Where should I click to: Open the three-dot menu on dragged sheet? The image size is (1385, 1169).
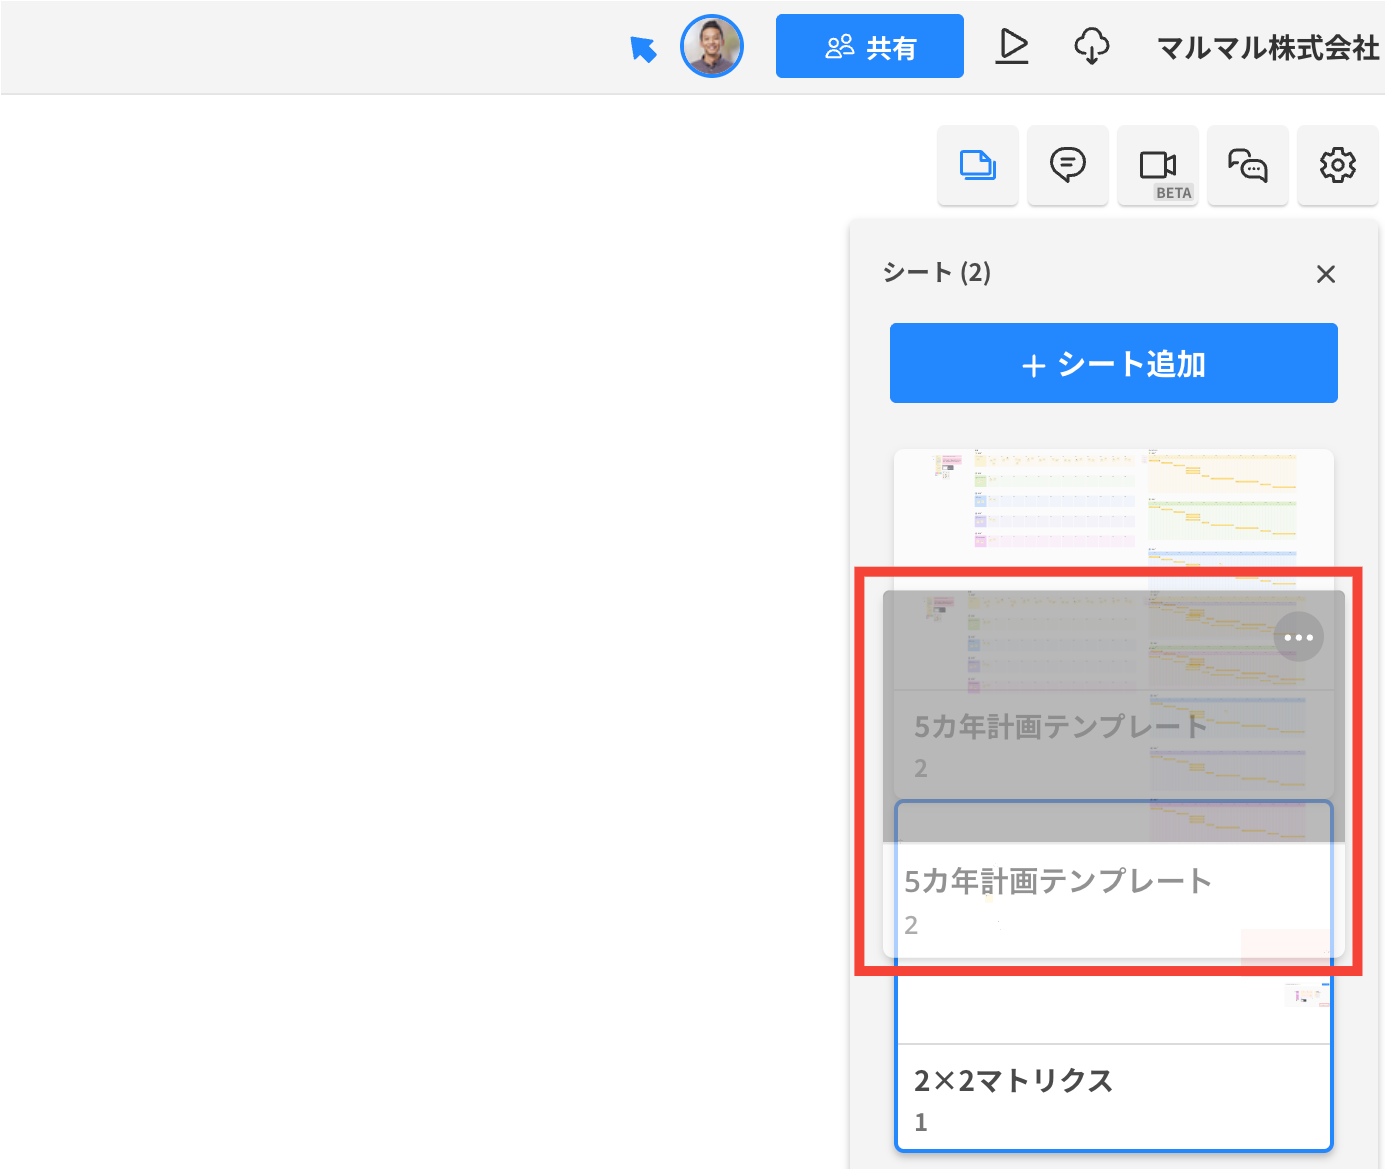pos(1298,637)
